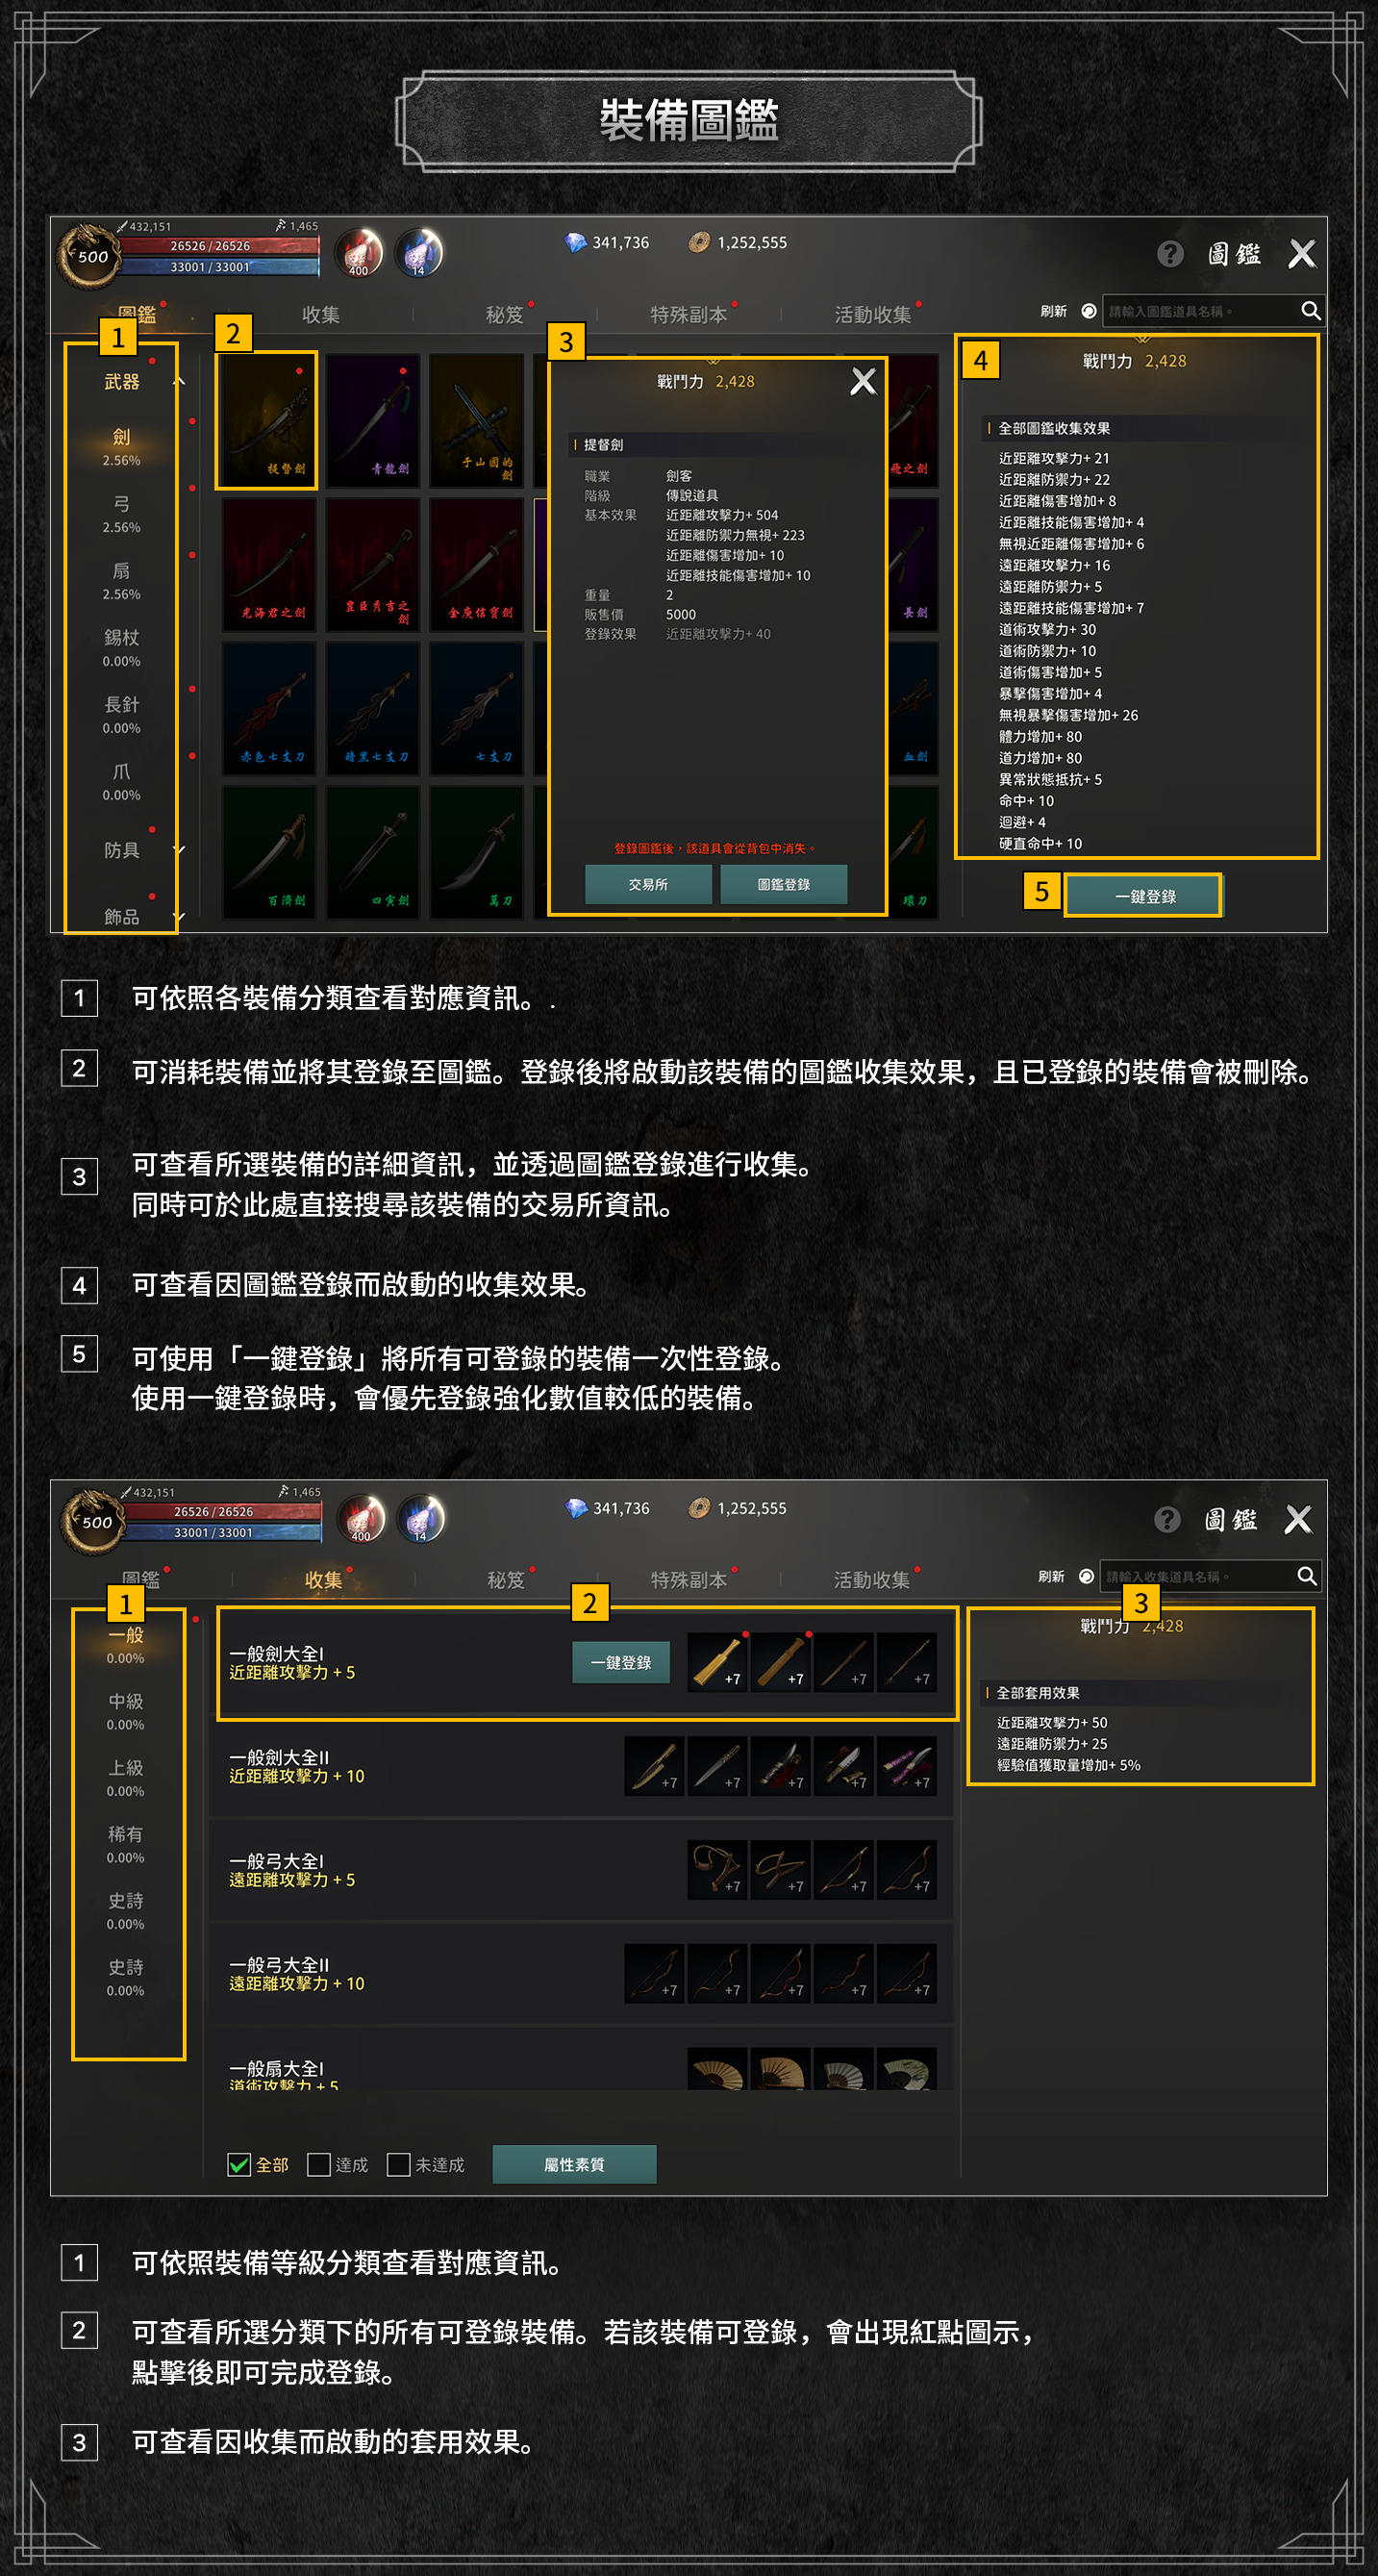This screenshot has width=1378, height=2576.
Task: Click the search magnifier in upper panel
Action: click(x=1309, y=311)
